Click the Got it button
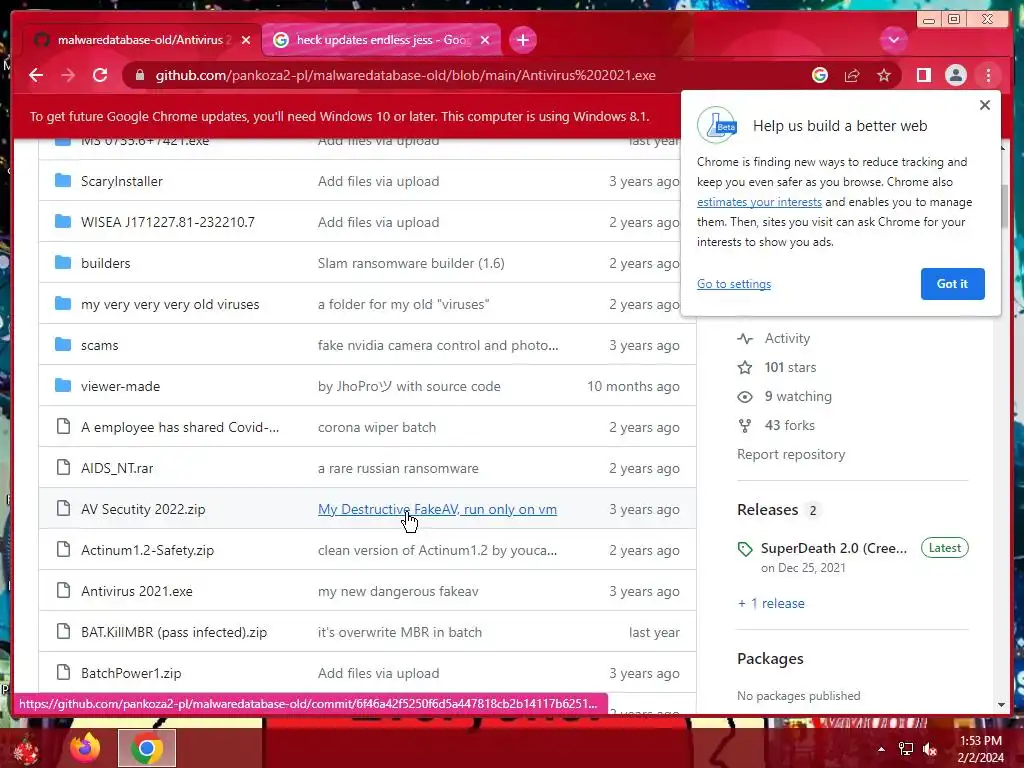This screenshot has width=1024, height=768. [x=952, y=283]
